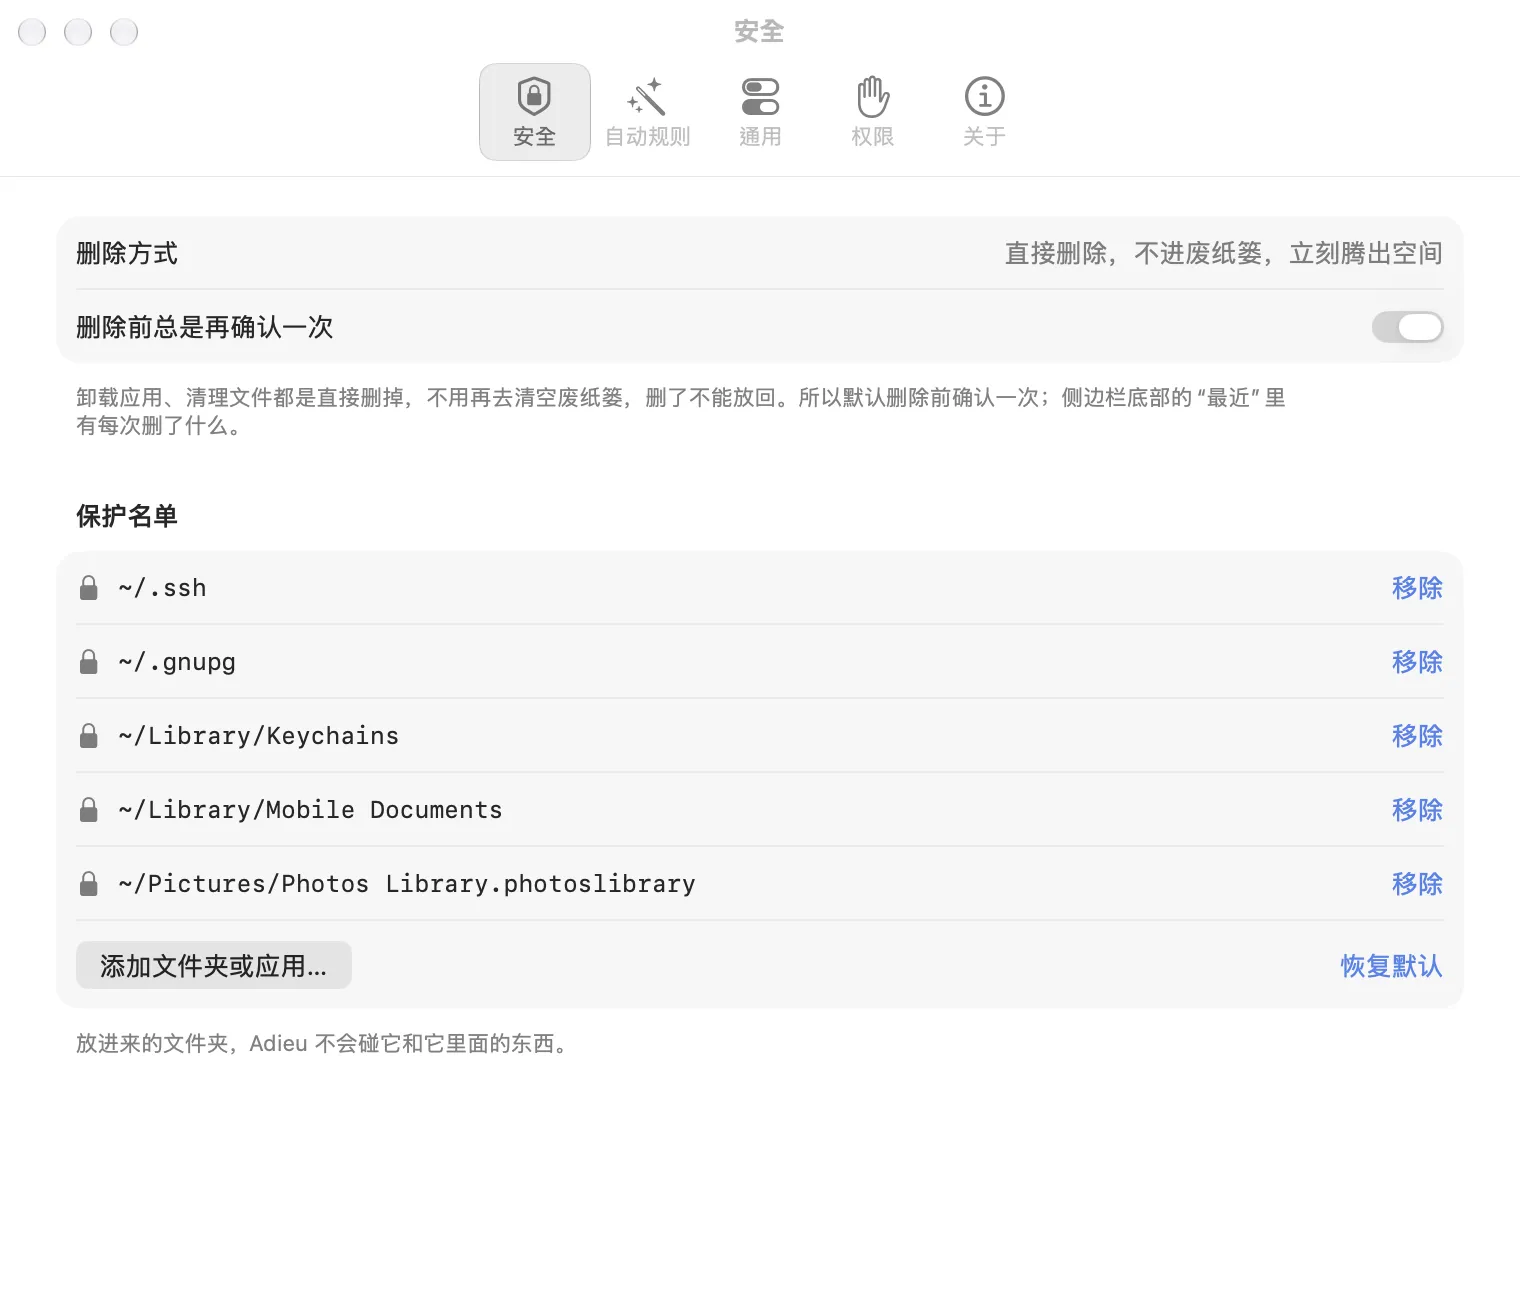The image size is (1520, 1296).
Task: Go to the 权限 tab
Action: pos(872,112)
